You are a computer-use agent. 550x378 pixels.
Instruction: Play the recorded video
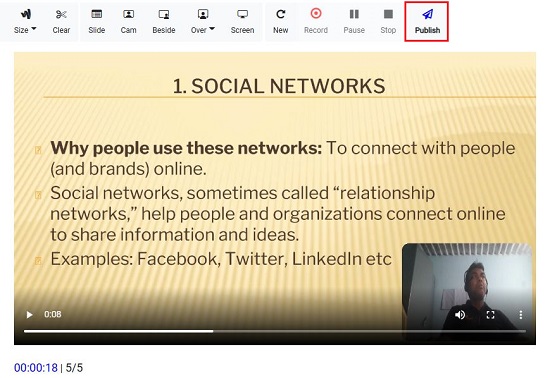29,315
